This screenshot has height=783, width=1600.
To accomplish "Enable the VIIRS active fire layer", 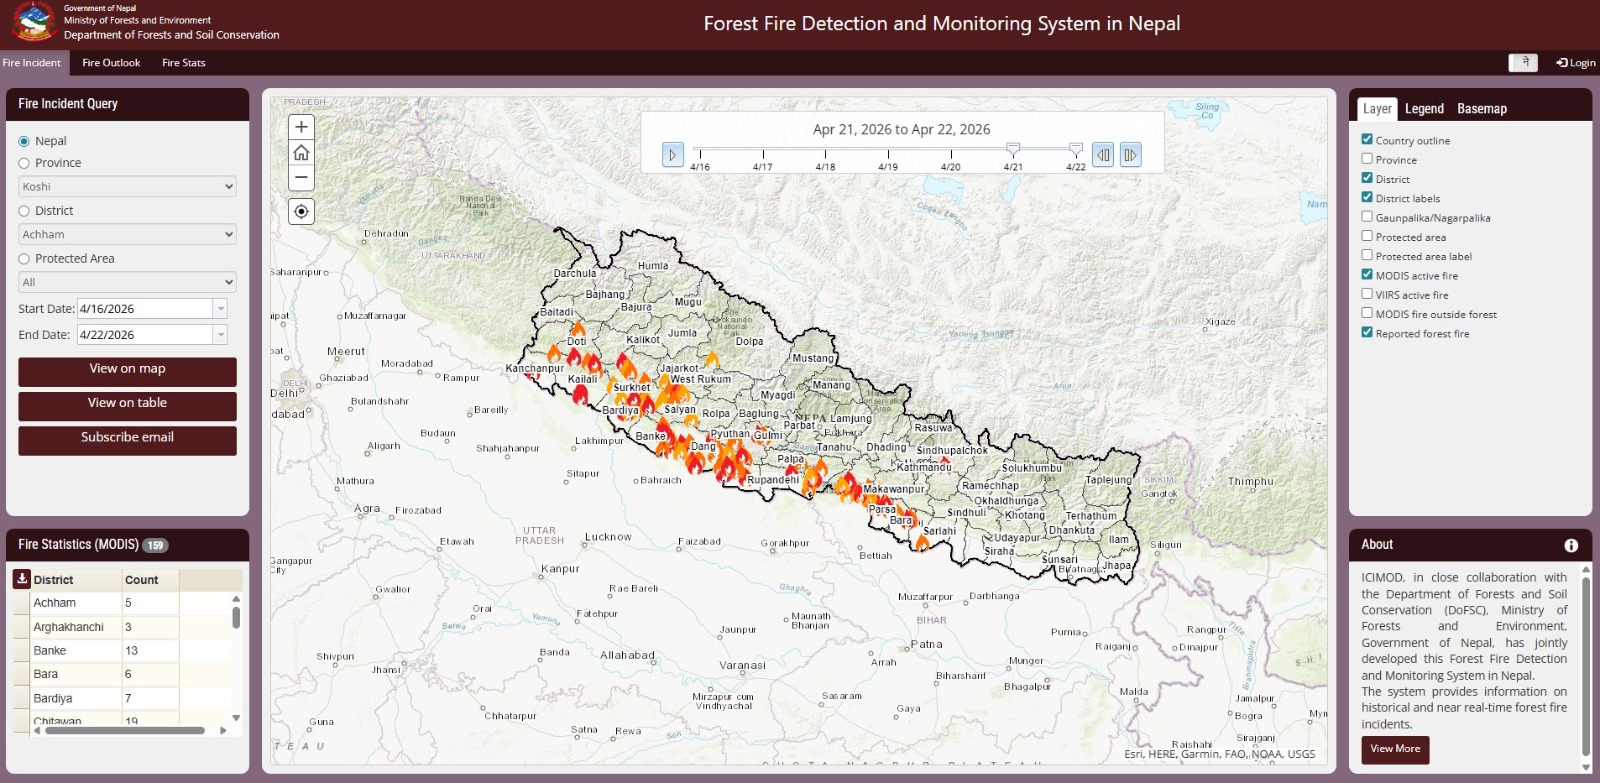I will point(1367,294).
